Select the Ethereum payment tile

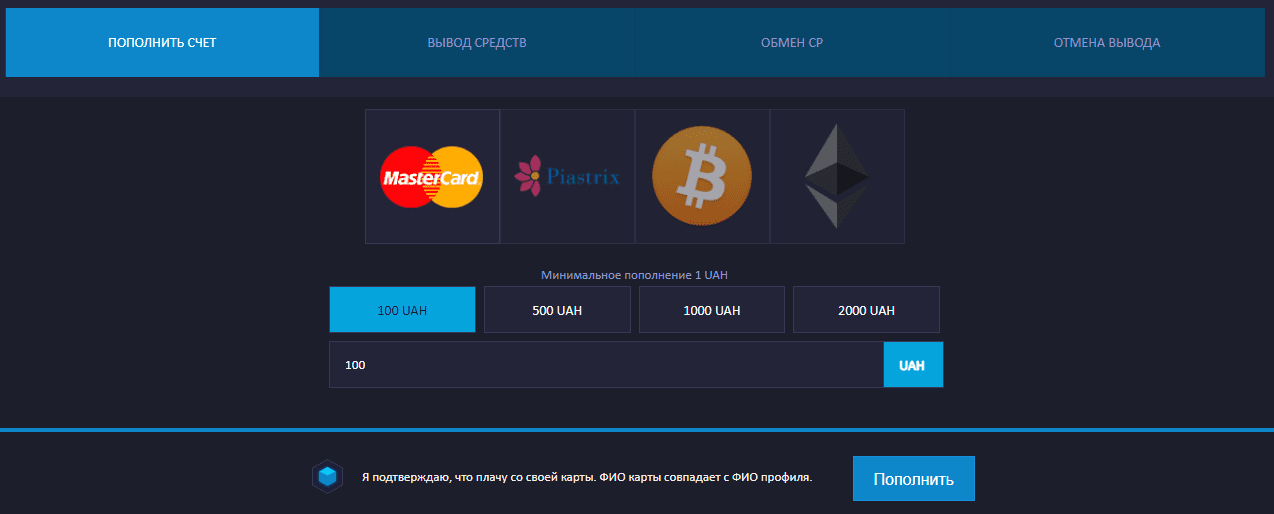pos(837,177)
